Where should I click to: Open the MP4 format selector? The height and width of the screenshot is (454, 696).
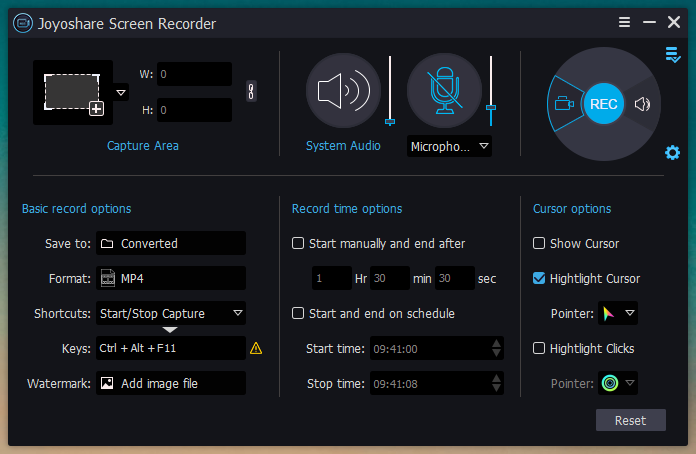coord(171,278)
